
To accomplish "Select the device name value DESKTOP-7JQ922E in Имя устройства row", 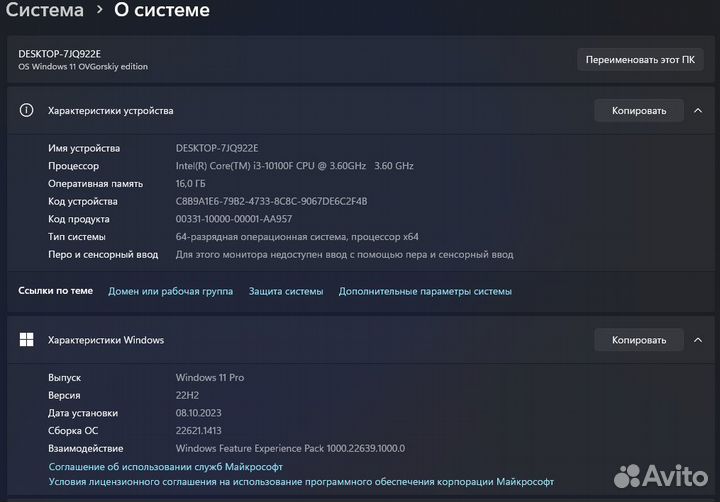I will coord(217,148).
